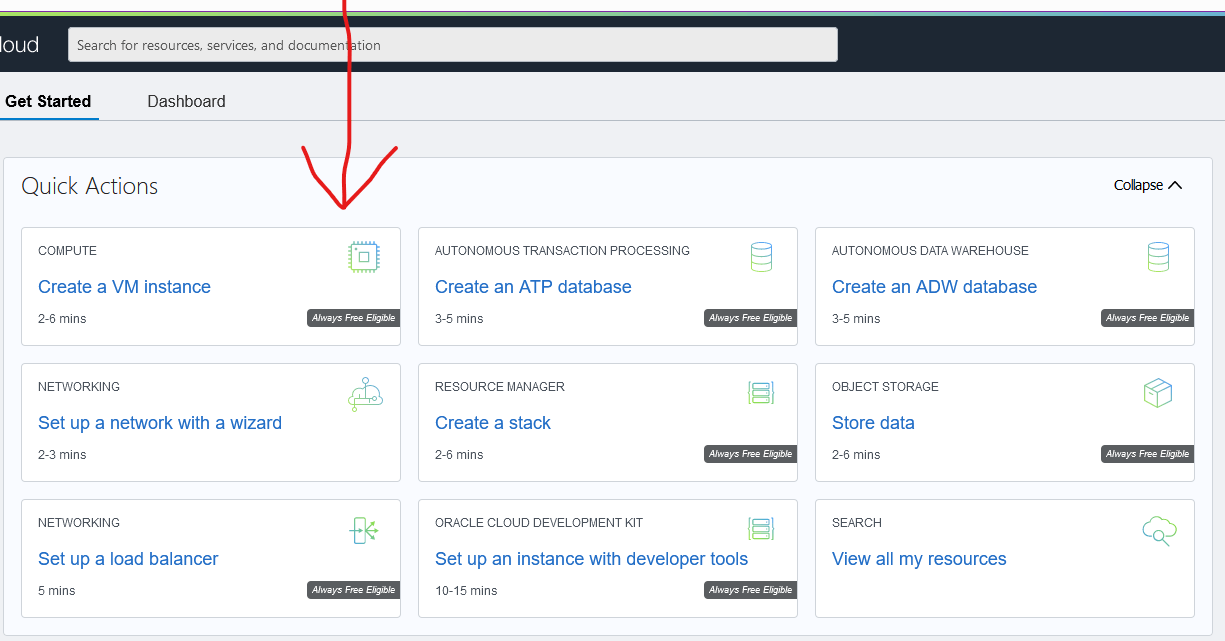Click Always Free Eligible badge on Store data card

click(1147, 454)
